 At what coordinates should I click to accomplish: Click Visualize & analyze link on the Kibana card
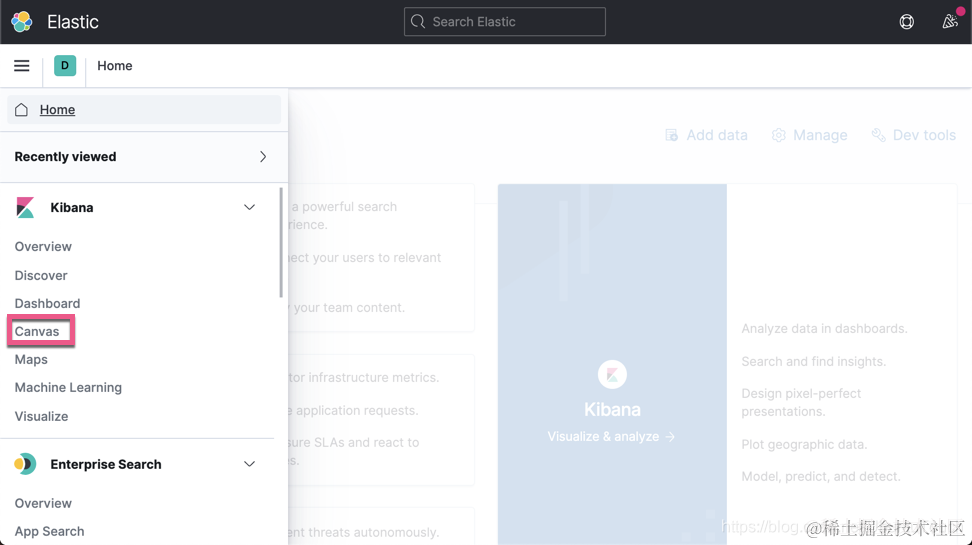coord(611,436)
